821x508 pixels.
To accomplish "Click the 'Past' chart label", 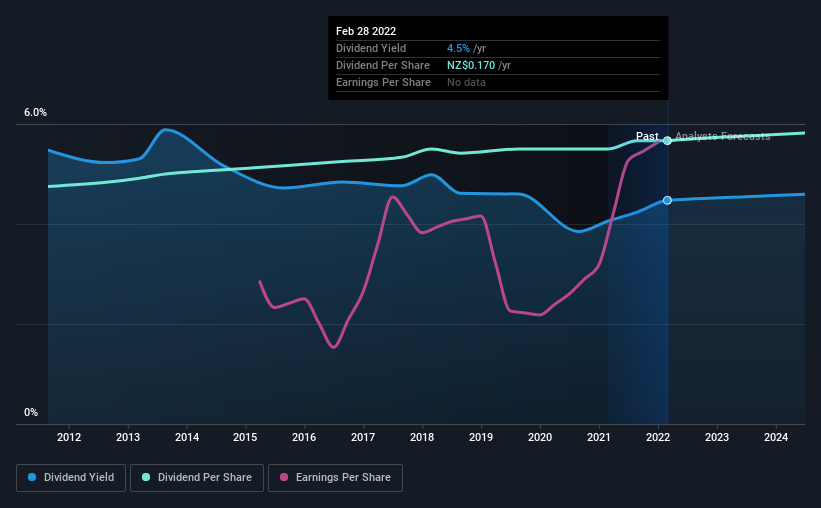I will tap(647, 136).
